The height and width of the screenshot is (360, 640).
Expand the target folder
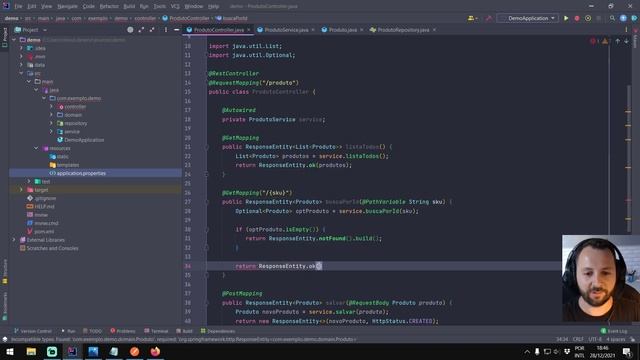(x=21, y=190)
